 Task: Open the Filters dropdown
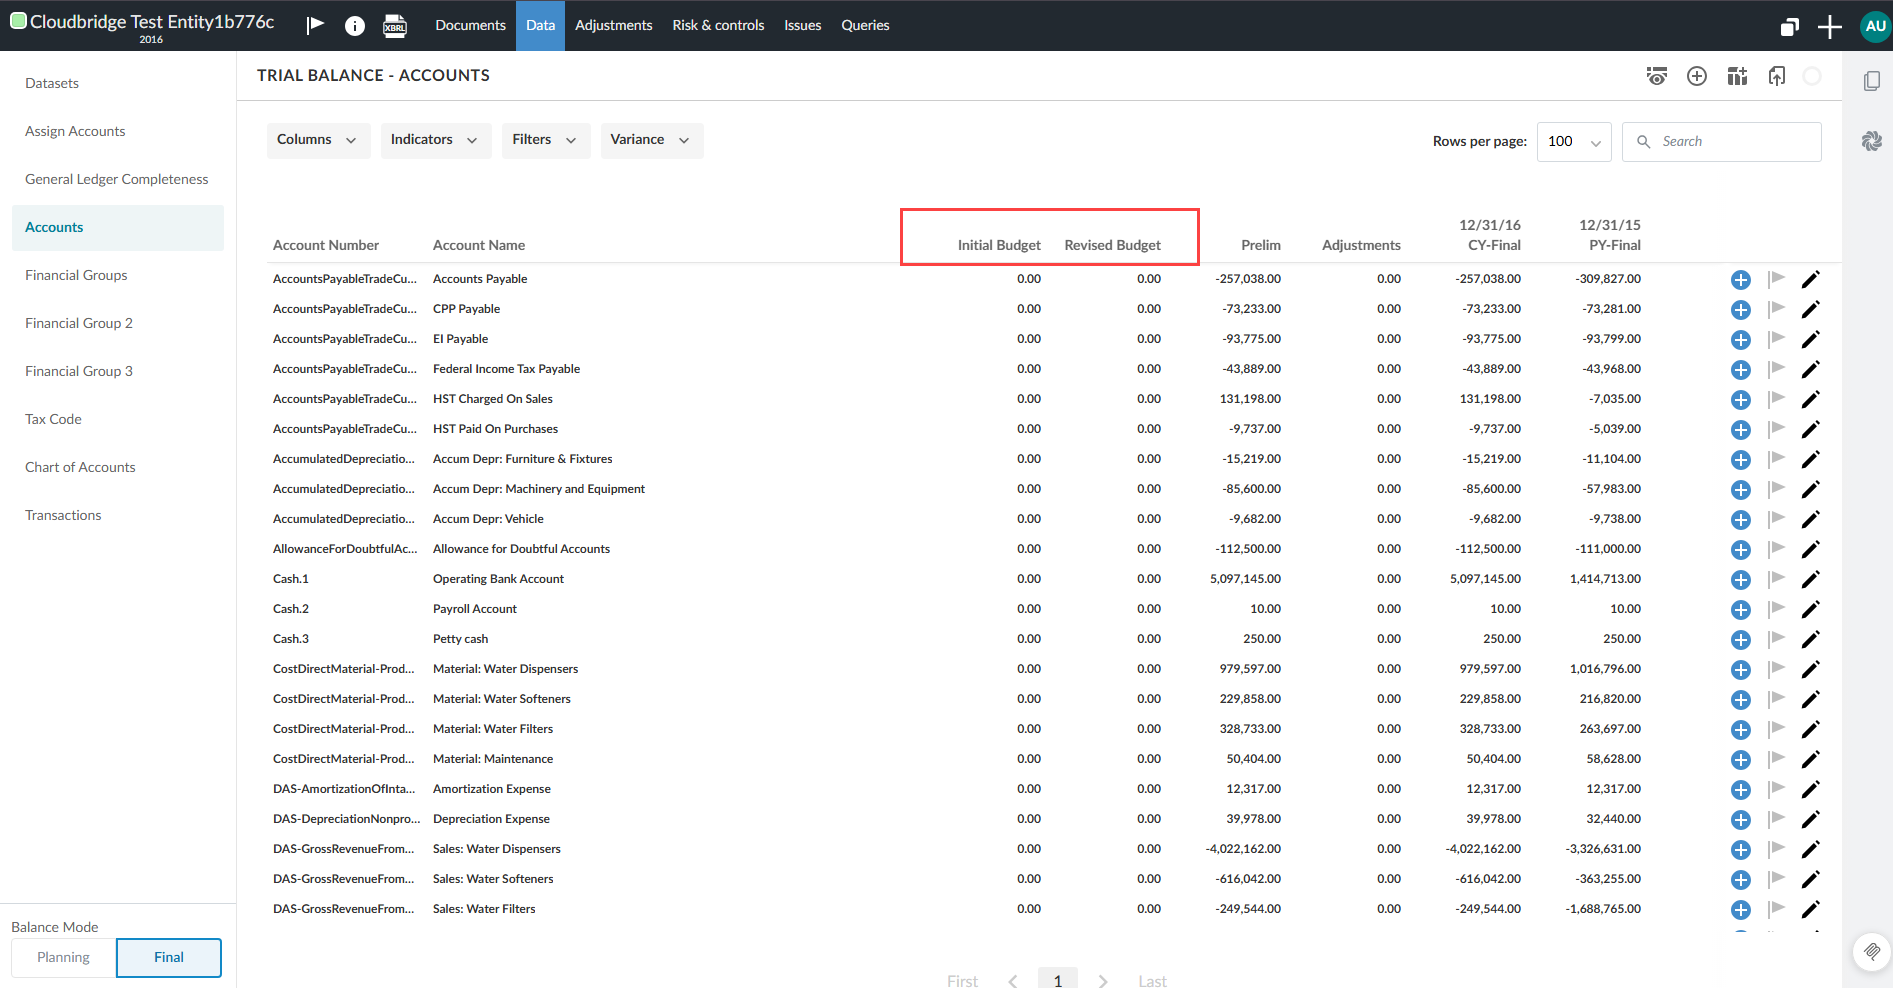click(546, 140)
